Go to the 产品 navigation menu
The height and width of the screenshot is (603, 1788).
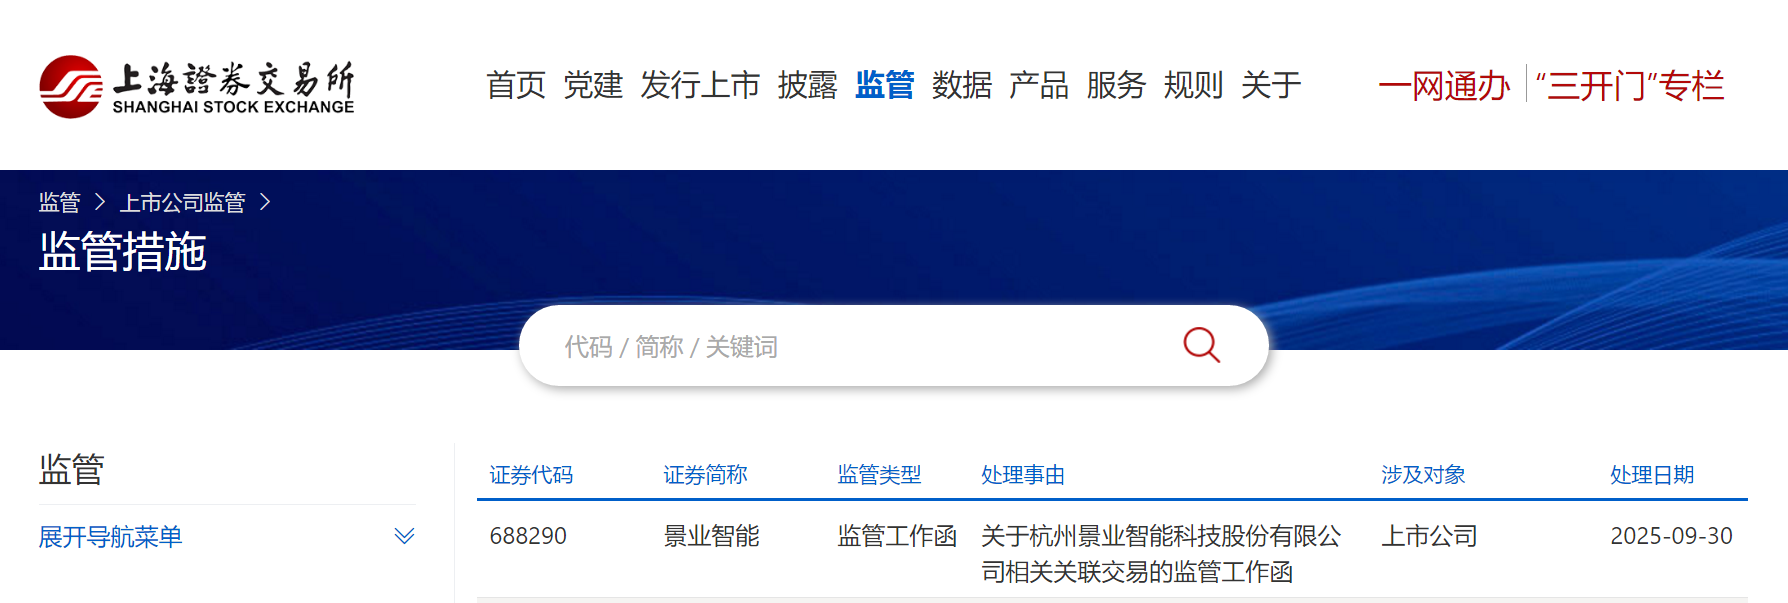pyautogui.click(x=1039, y=85)
